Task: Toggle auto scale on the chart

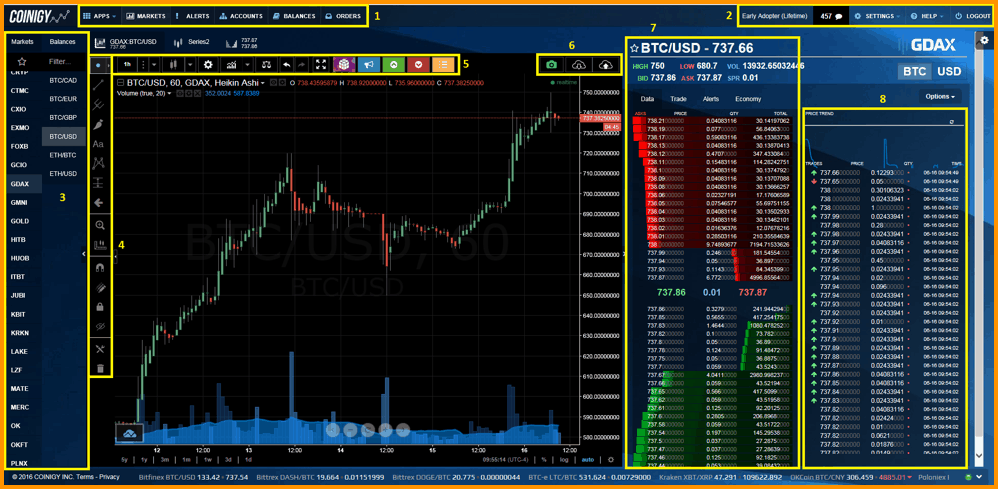Action: (587, 459)
